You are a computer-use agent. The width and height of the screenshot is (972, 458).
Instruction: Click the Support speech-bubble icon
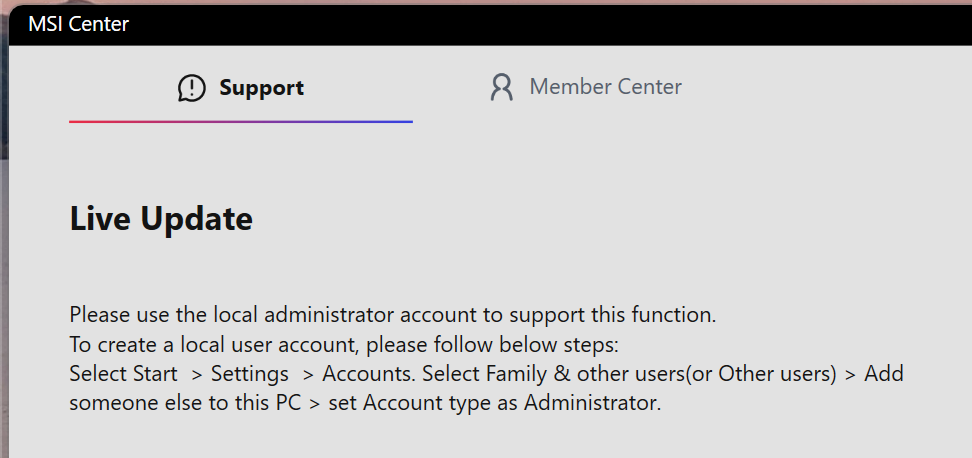coord(191,88)
